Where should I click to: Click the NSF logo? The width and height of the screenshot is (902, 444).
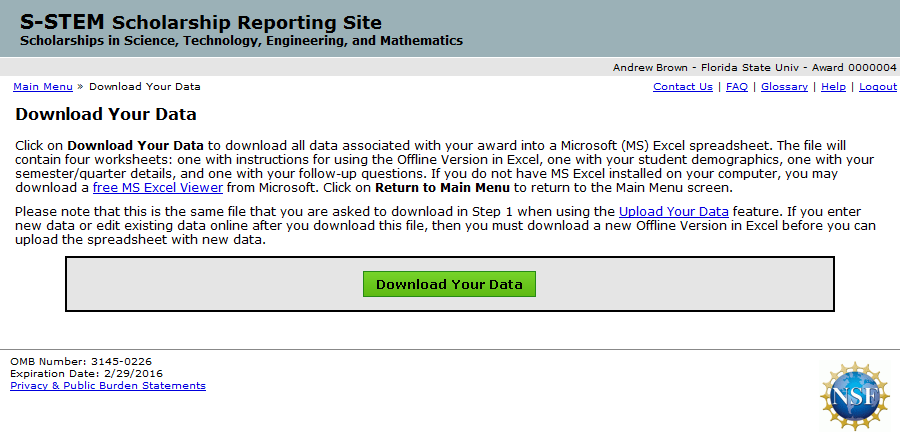tap(854, 397)
